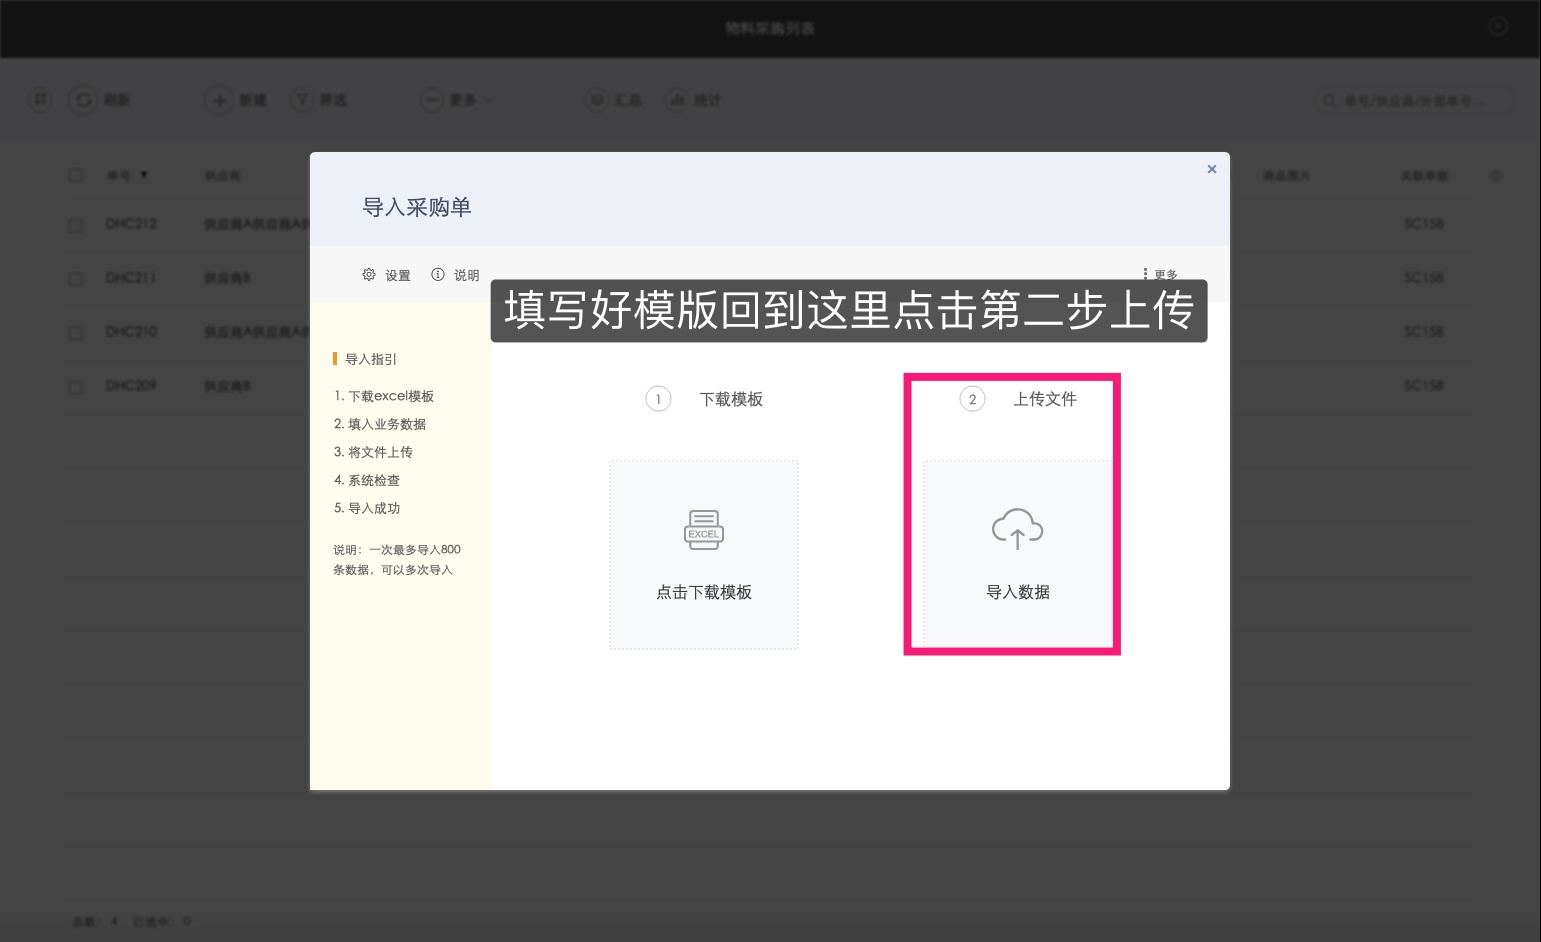Click 导入数据 to upload the file
The width and height of the screenshot is (1541, 942).
1017,555
